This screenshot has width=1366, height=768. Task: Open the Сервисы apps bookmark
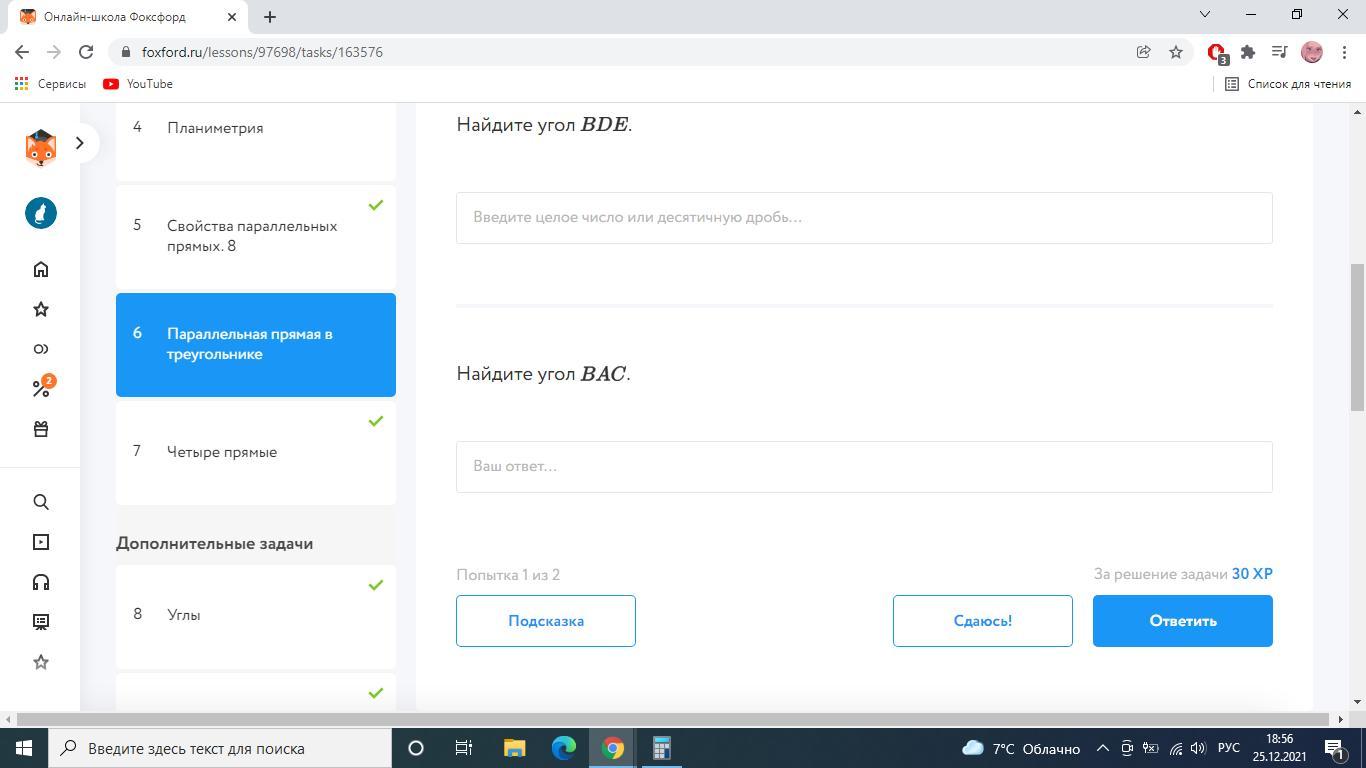point(50,84)
